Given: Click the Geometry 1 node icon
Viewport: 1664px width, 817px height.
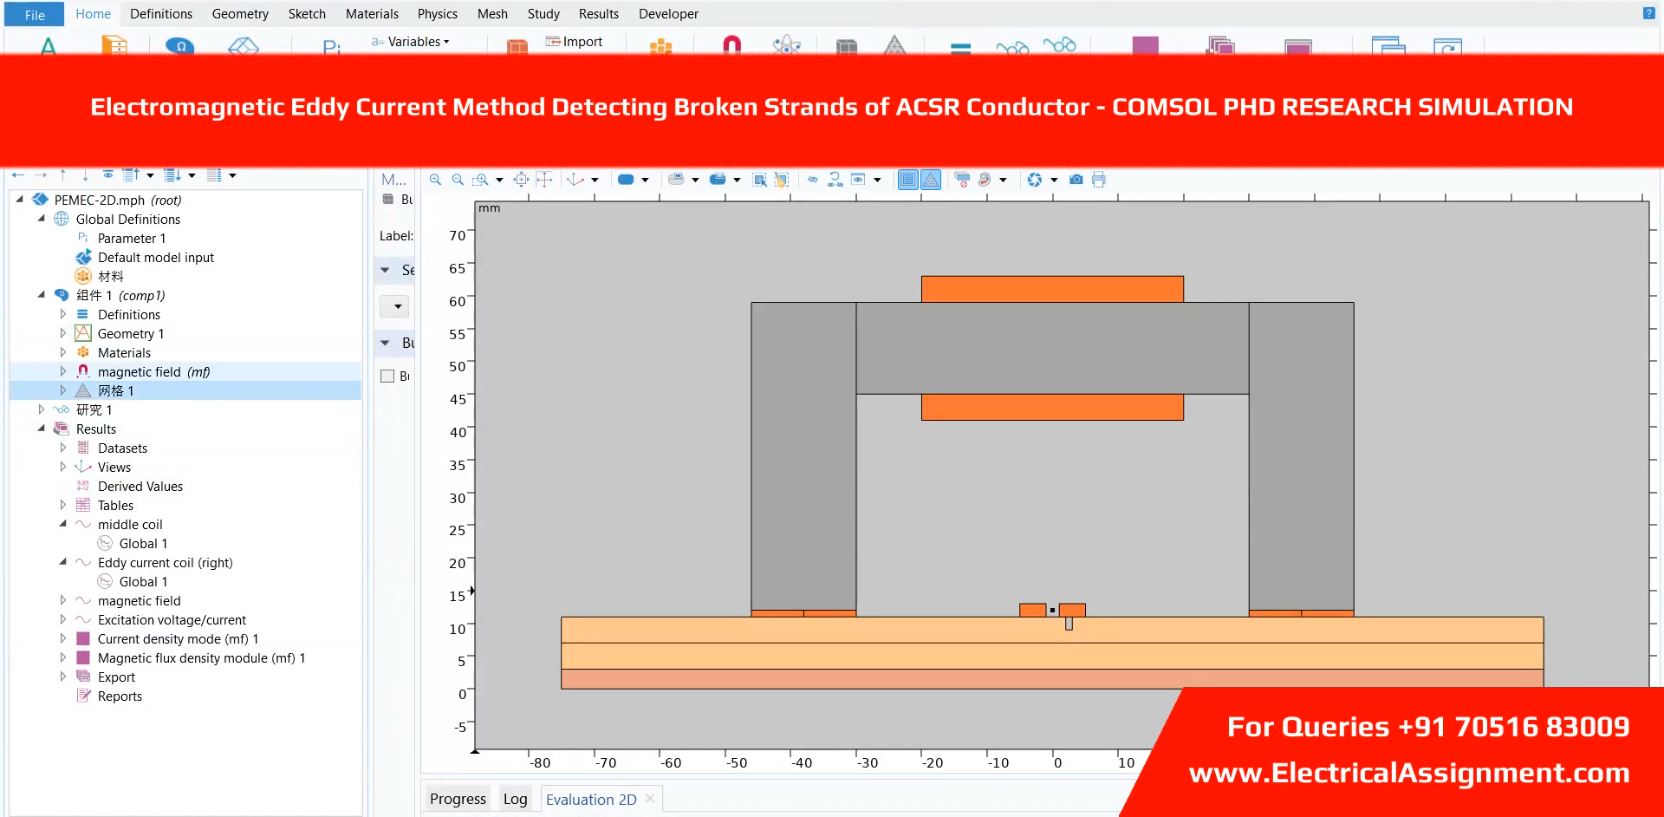Looking at the screenshot, I should pos(83,334).
